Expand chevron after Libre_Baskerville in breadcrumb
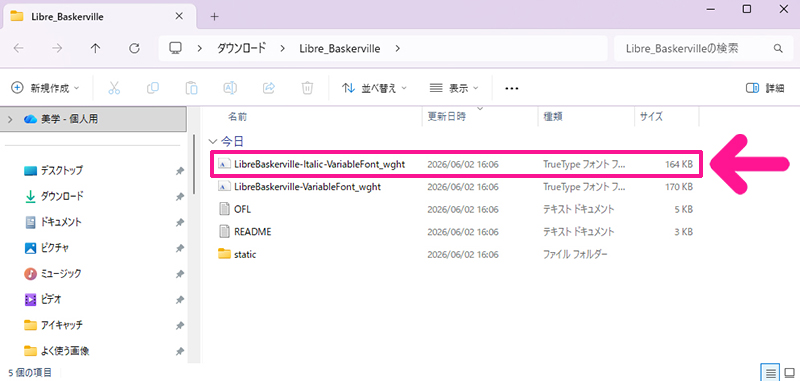Image resolution: width=800 pixels, height=381 pixels. [x=398, y=48]
